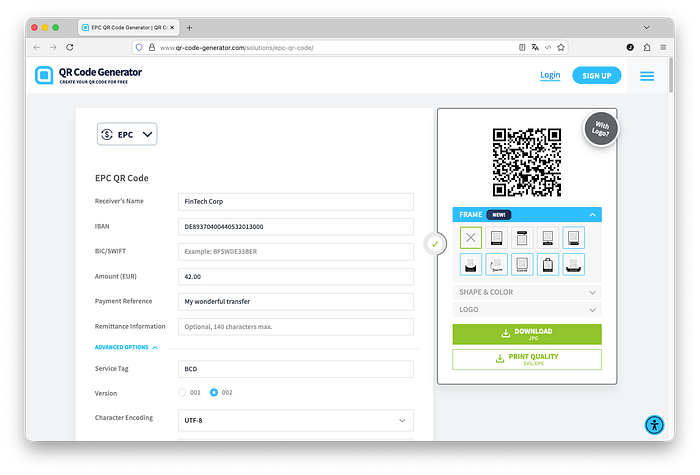
Task: Download the QR code as JPG
Action: 527,334
